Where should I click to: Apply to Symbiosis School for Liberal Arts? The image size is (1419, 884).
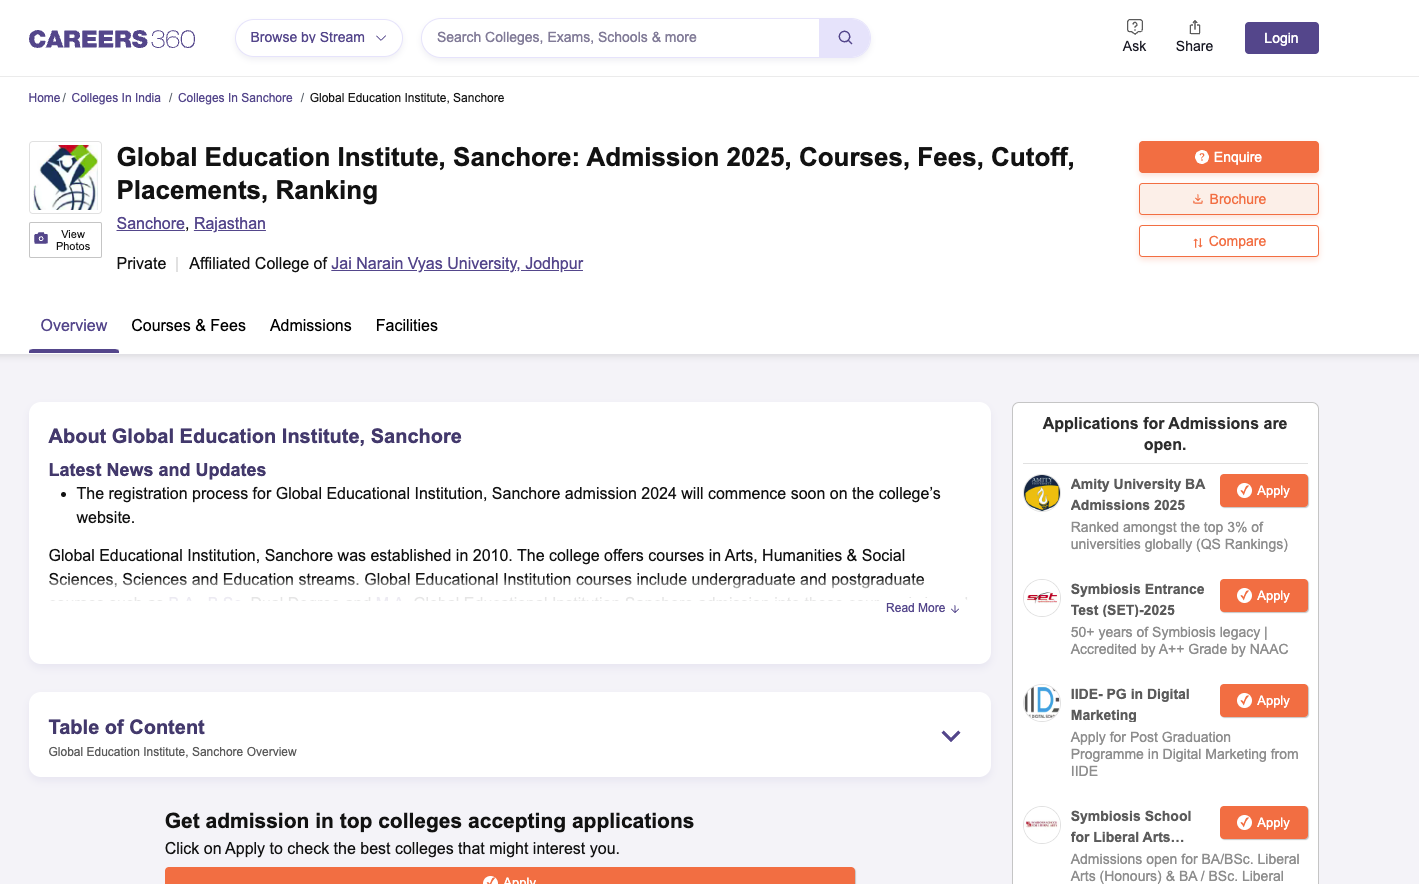pyautogui.click(x=1263, y=823)
